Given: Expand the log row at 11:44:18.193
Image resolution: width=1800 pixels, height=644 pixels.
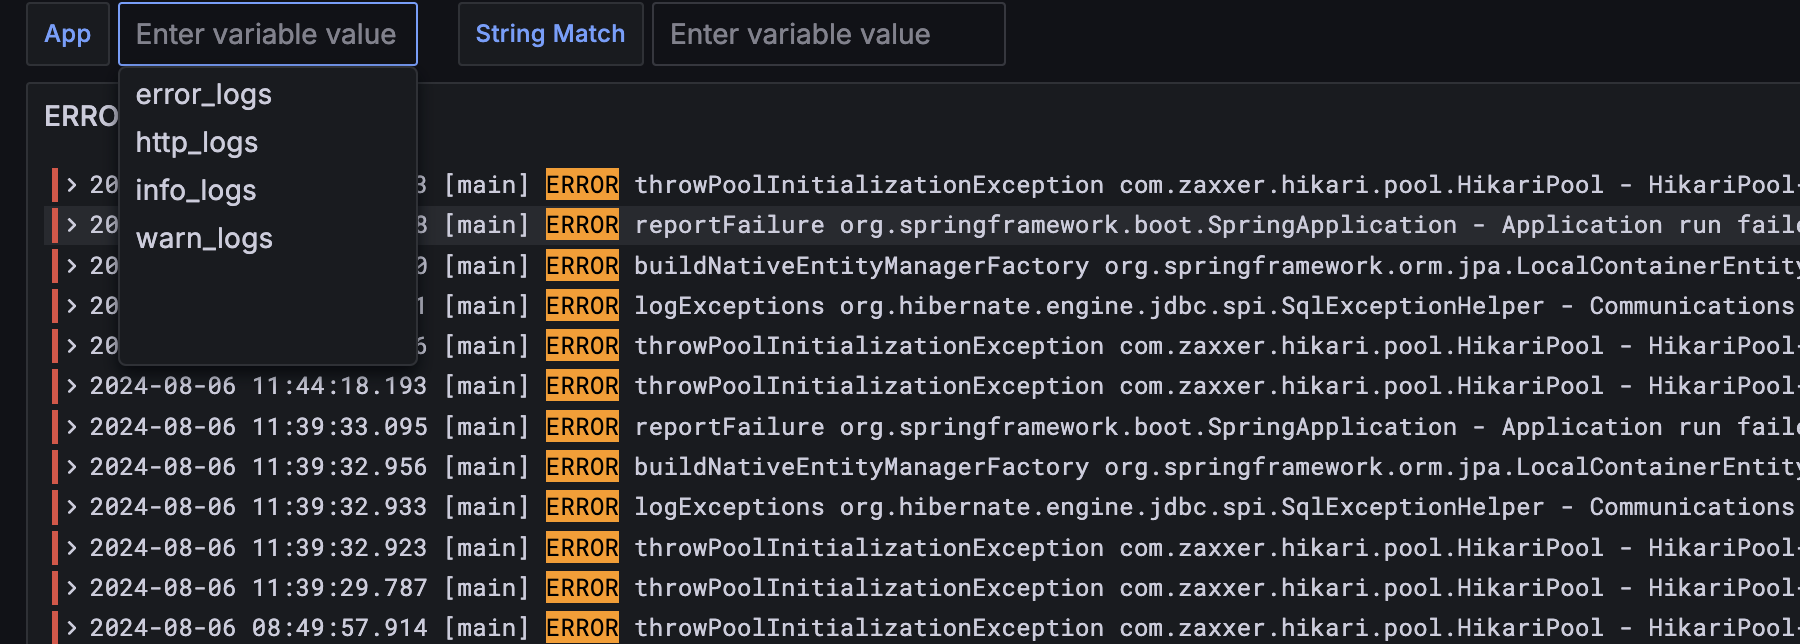Looking at the screenshot, I should pos(72,386).
